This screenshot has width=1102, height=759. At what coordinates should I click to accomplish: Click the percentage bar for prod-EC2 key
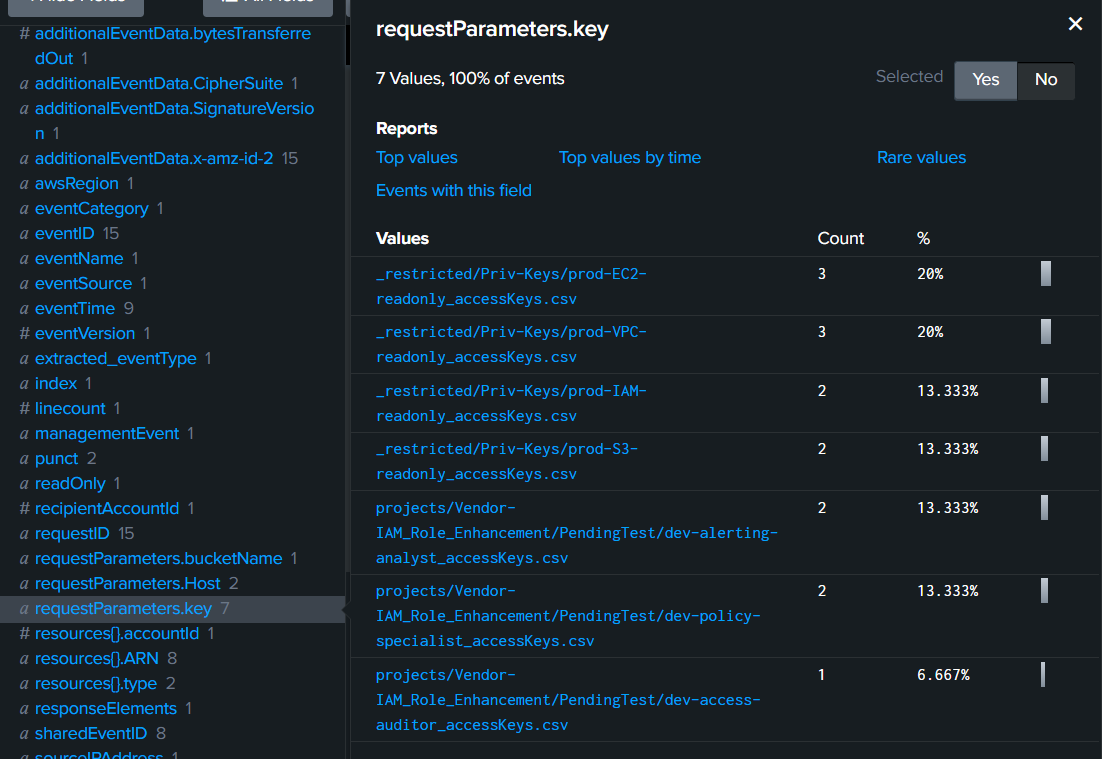1046,274
